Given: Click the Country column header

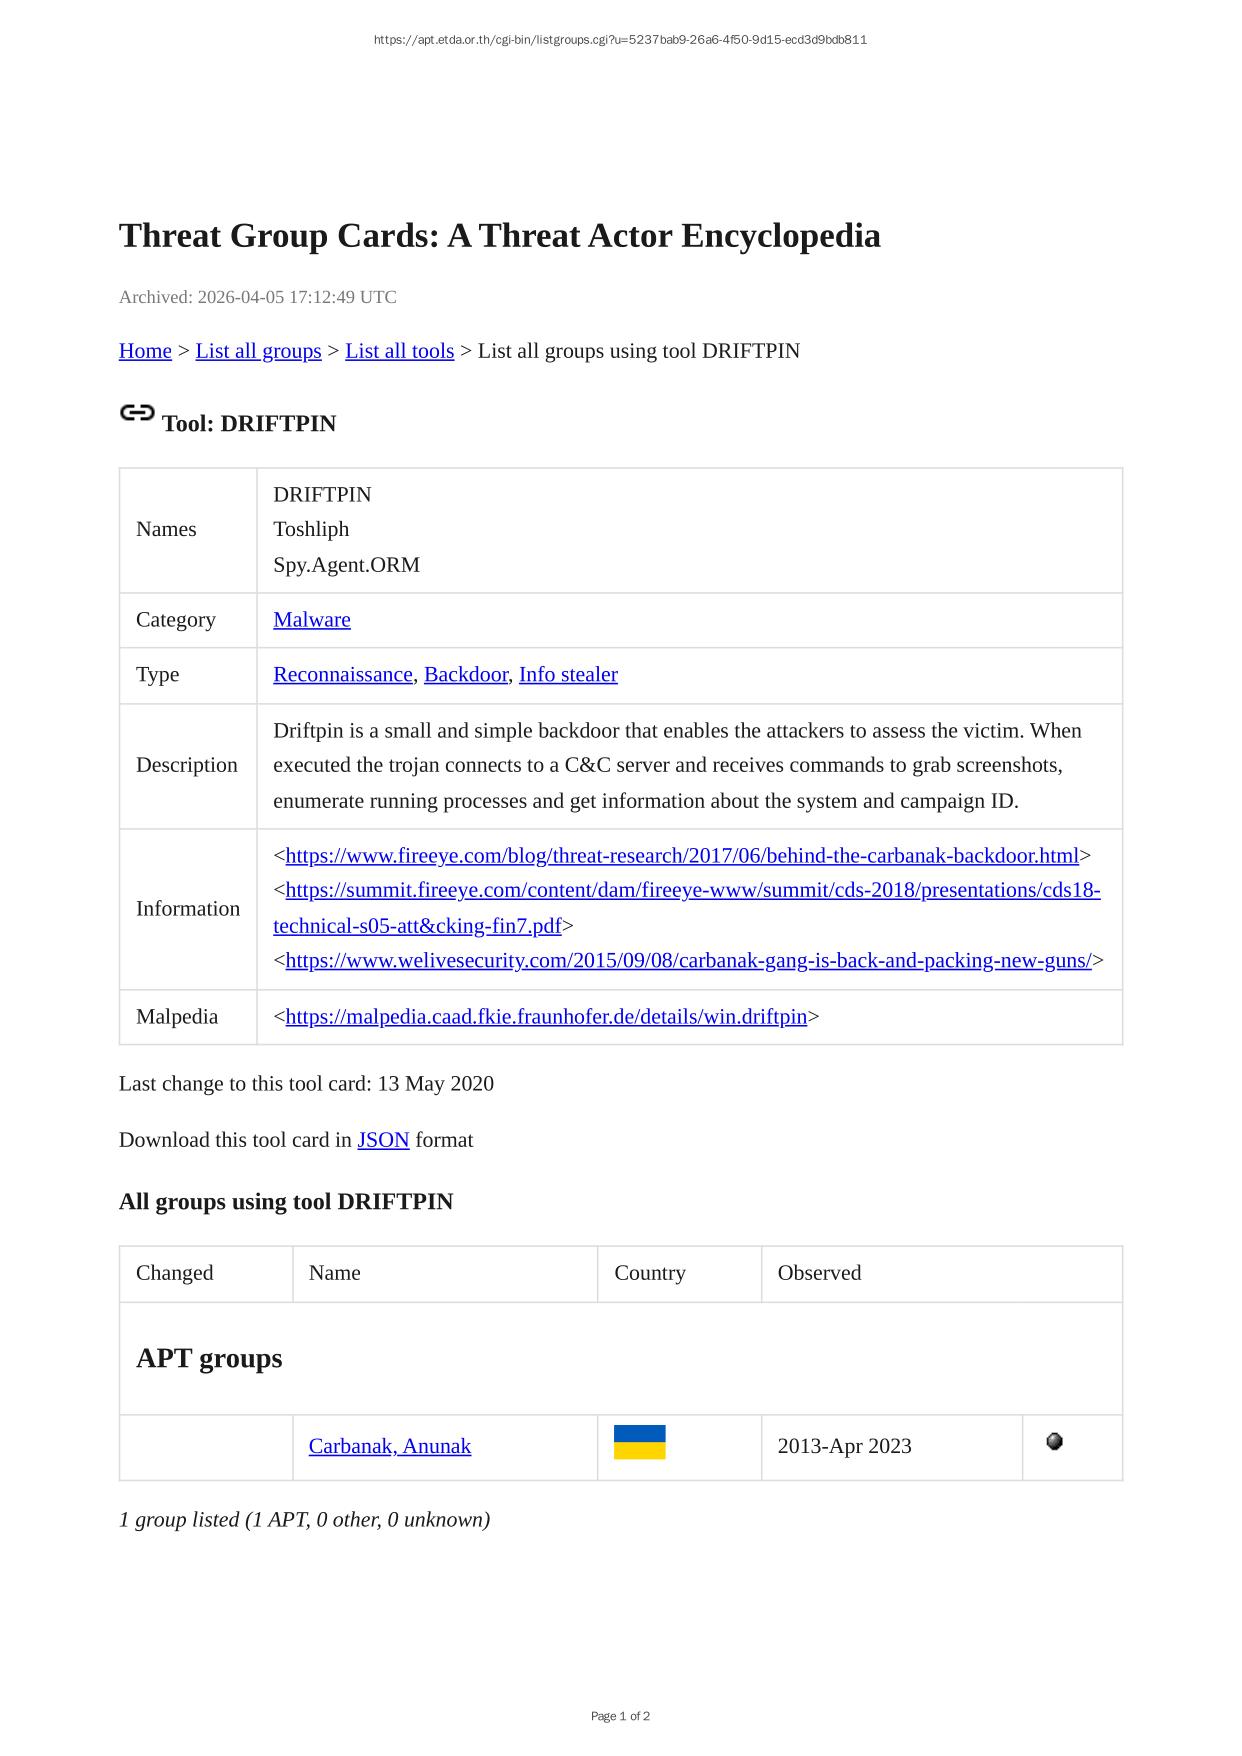Looking at the screenshot, I should (x=650, y=1273).
